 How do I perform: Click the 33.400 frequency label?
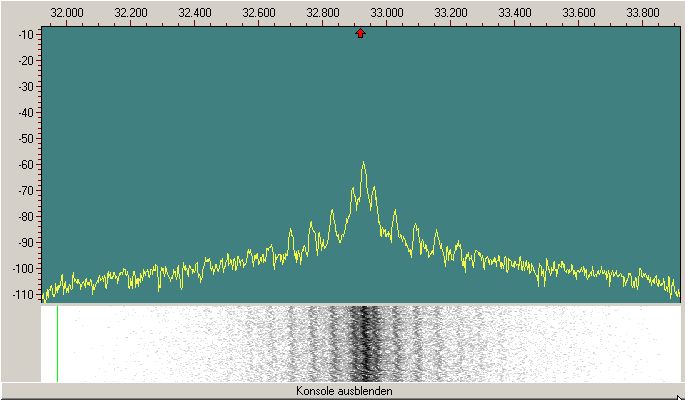tap(515, 13)
